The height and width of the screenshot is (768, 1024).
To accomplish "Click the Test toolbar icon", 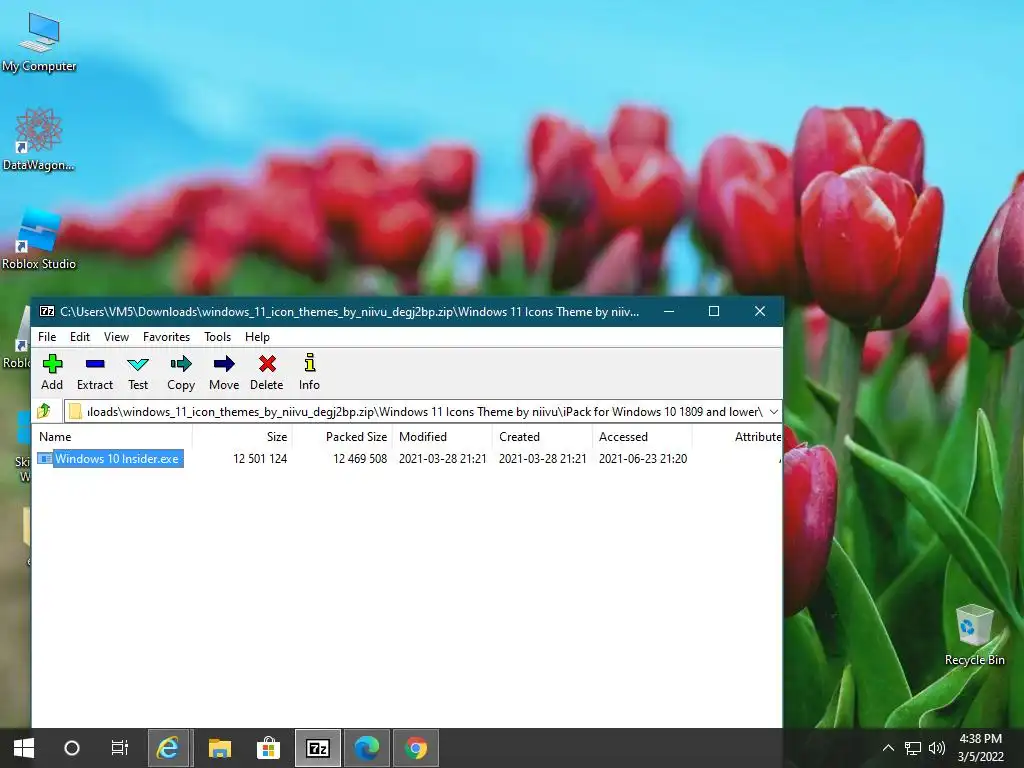I will click(138, 373).
